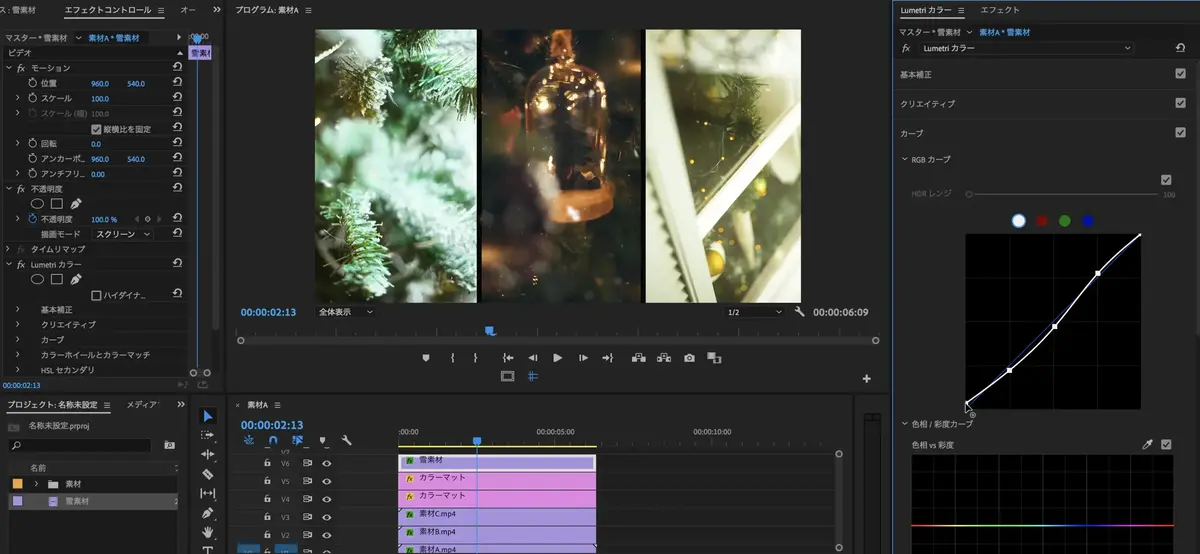1200x554 pixels.
Task: Toggle the Curves (カーブ) section checkbox
Action: pyautogui.click(x=1180, y=133)
